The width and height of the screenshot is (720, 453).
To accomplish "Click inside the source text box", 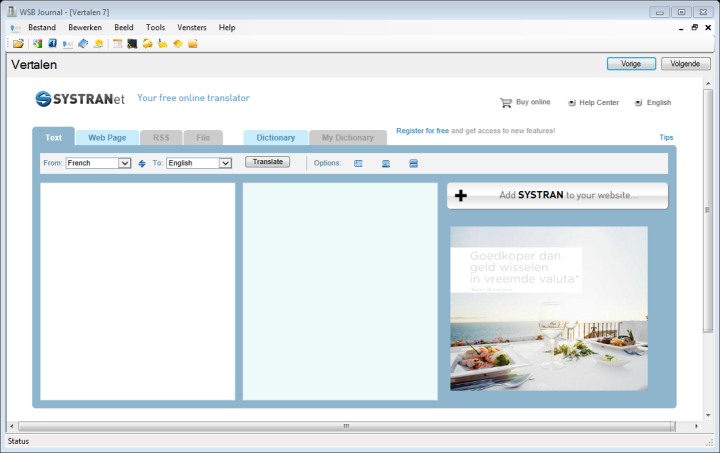I will click(x=138, y=290).
